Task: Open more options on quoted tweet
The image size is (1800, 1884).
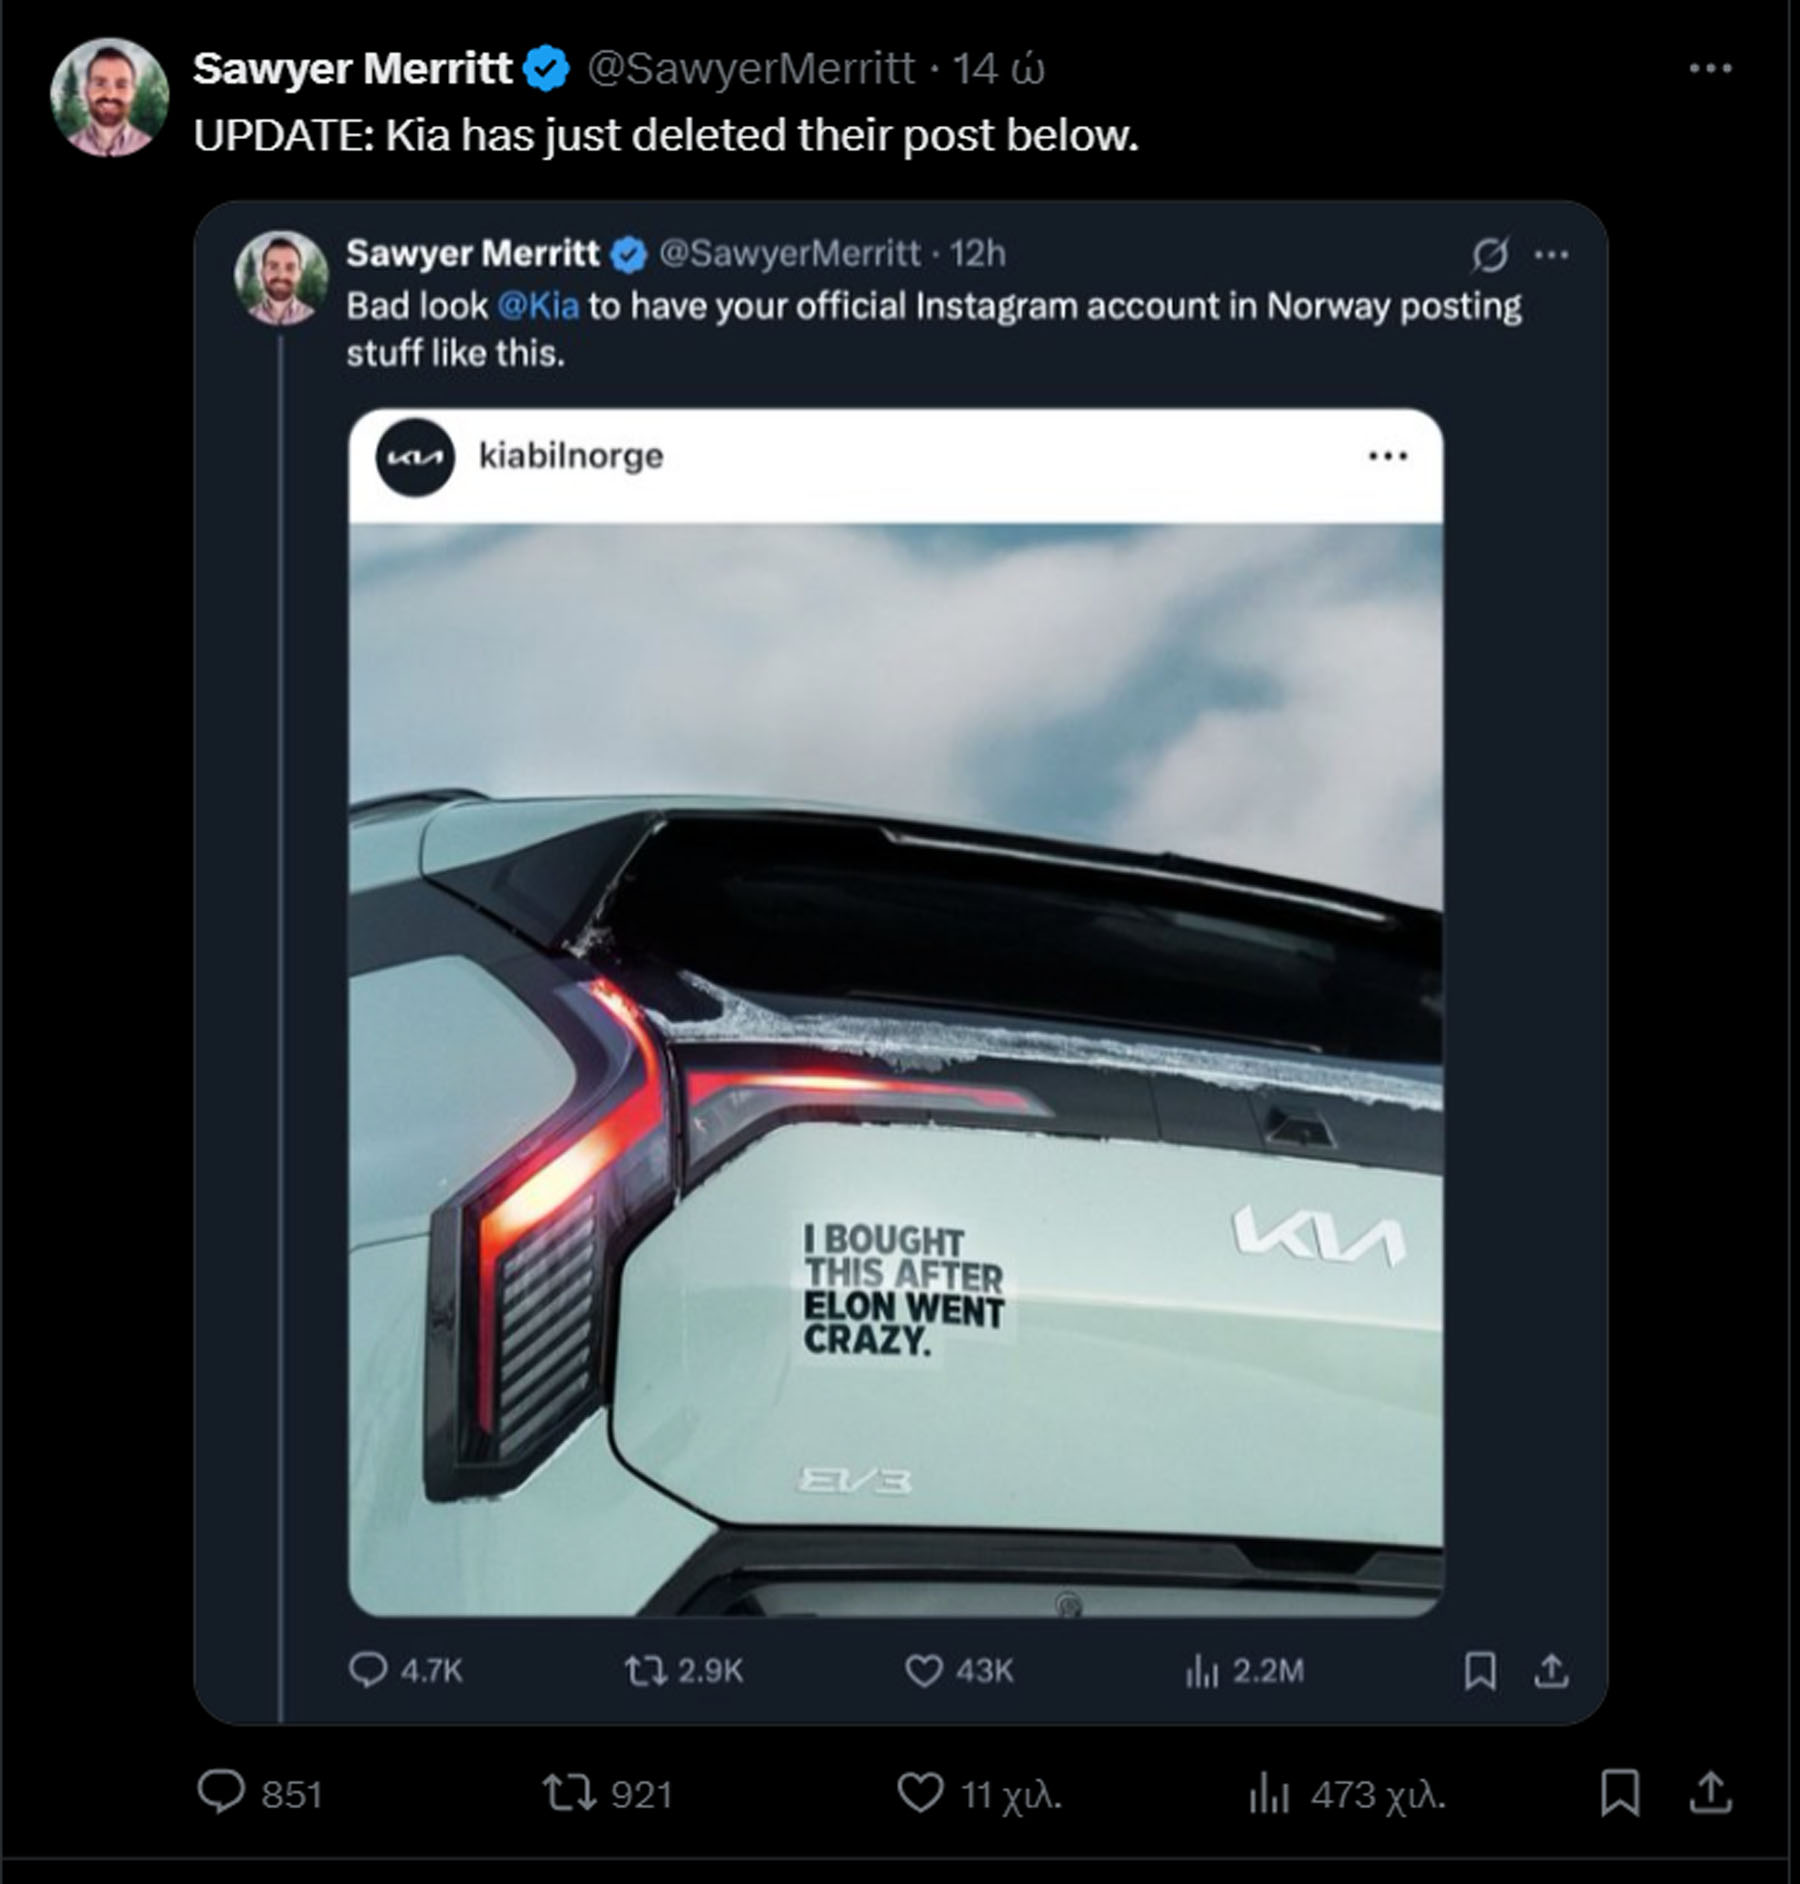Action: [1551, 255]
